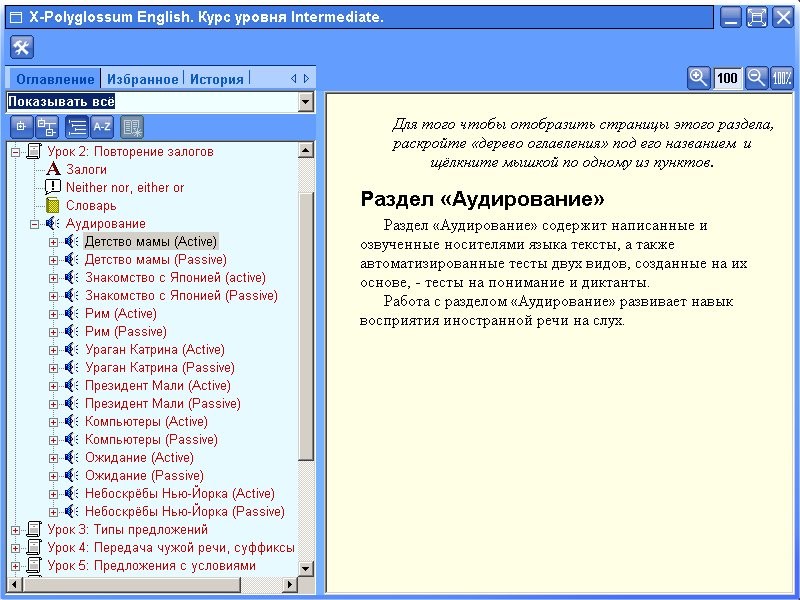The height and width of the screenshot is (600, 800).
Task: Collapse the Аудирование tree node
Action: click(x=34, y=224)
